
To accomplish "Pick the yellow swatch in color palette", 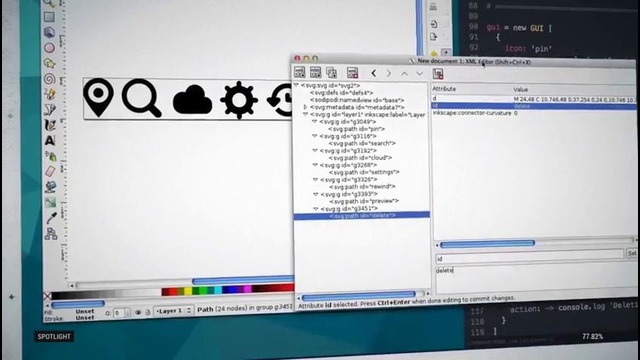I will (x=188, y=291).
